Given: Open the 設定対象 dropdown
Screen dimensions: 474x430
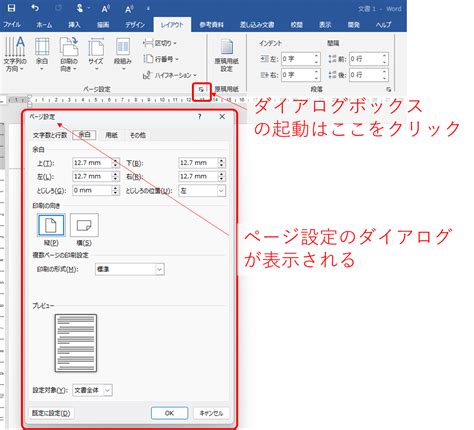Looking at the screenshot, I should [x=92, y=390].
